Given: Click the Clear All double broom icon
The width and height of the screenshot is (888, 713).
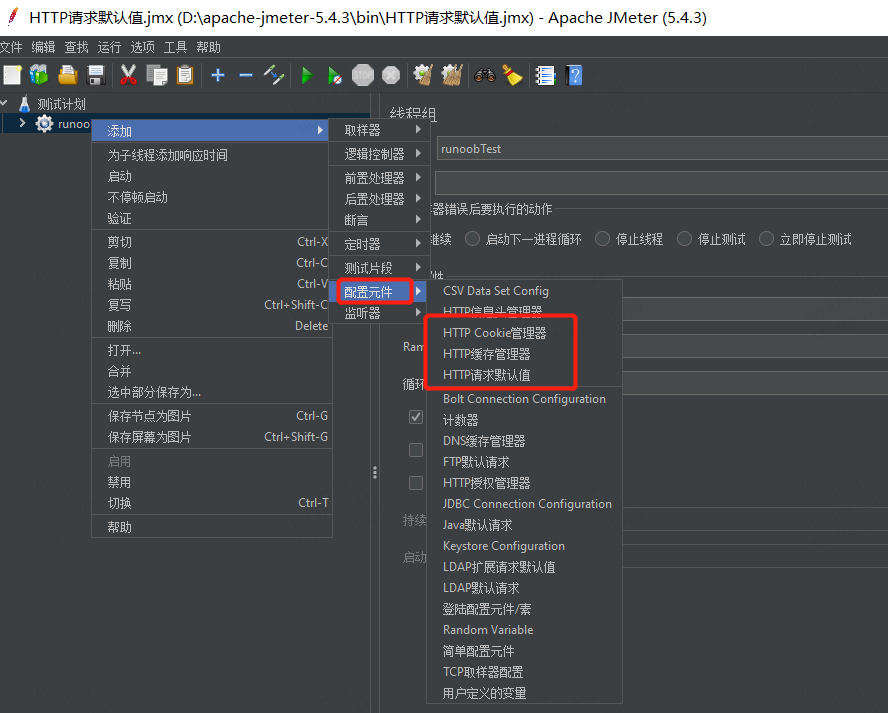Looking at the screenshot, I should coord(451,75).
